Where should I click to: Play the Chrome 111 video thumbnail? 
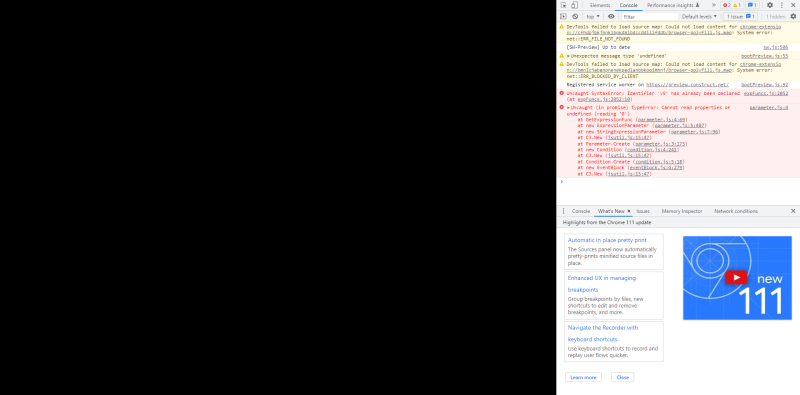point(736,277)
